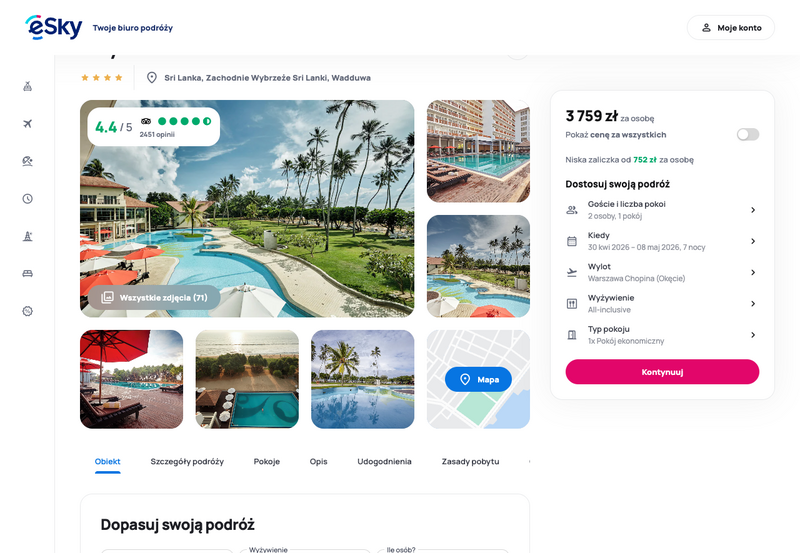Select the last minute clock sidebar icon

click(x=28, y=198)
